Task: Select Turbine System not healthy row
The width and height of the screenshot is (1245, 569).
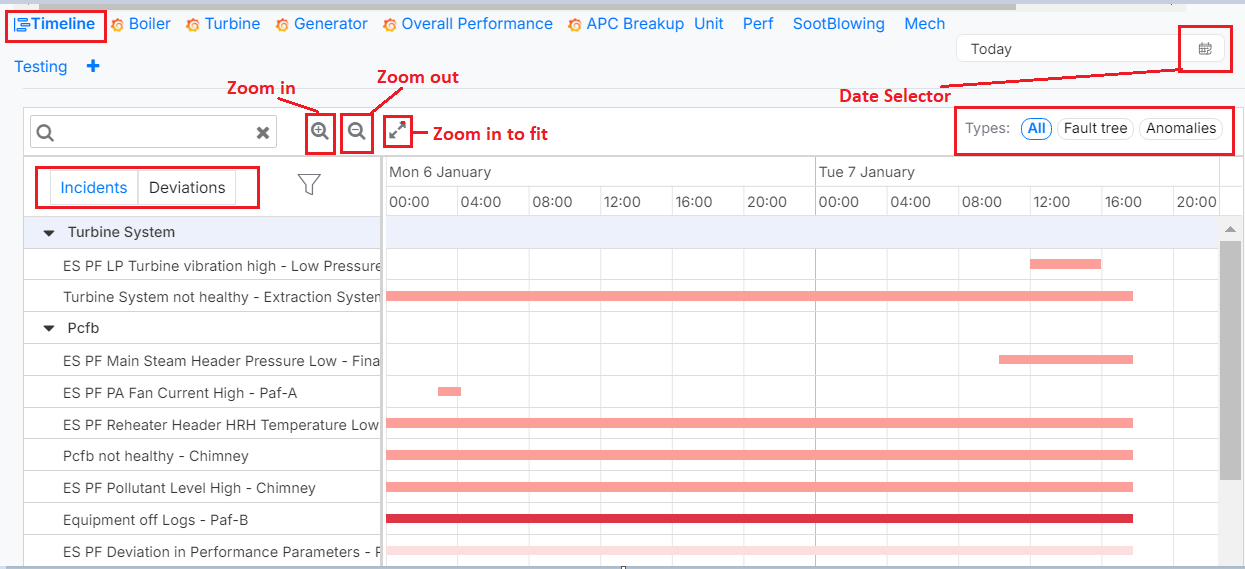Action: point(202,297)
